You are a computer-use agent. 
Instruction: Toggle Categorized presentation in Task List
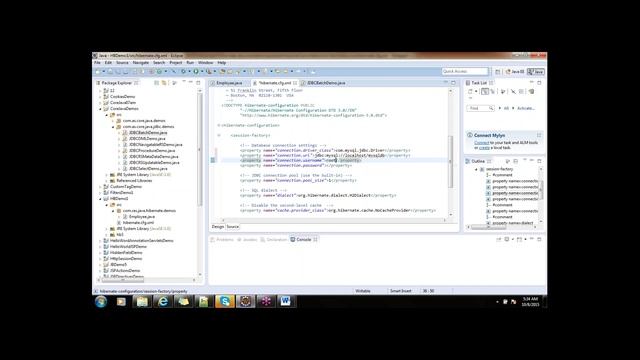tap(484, 92)
